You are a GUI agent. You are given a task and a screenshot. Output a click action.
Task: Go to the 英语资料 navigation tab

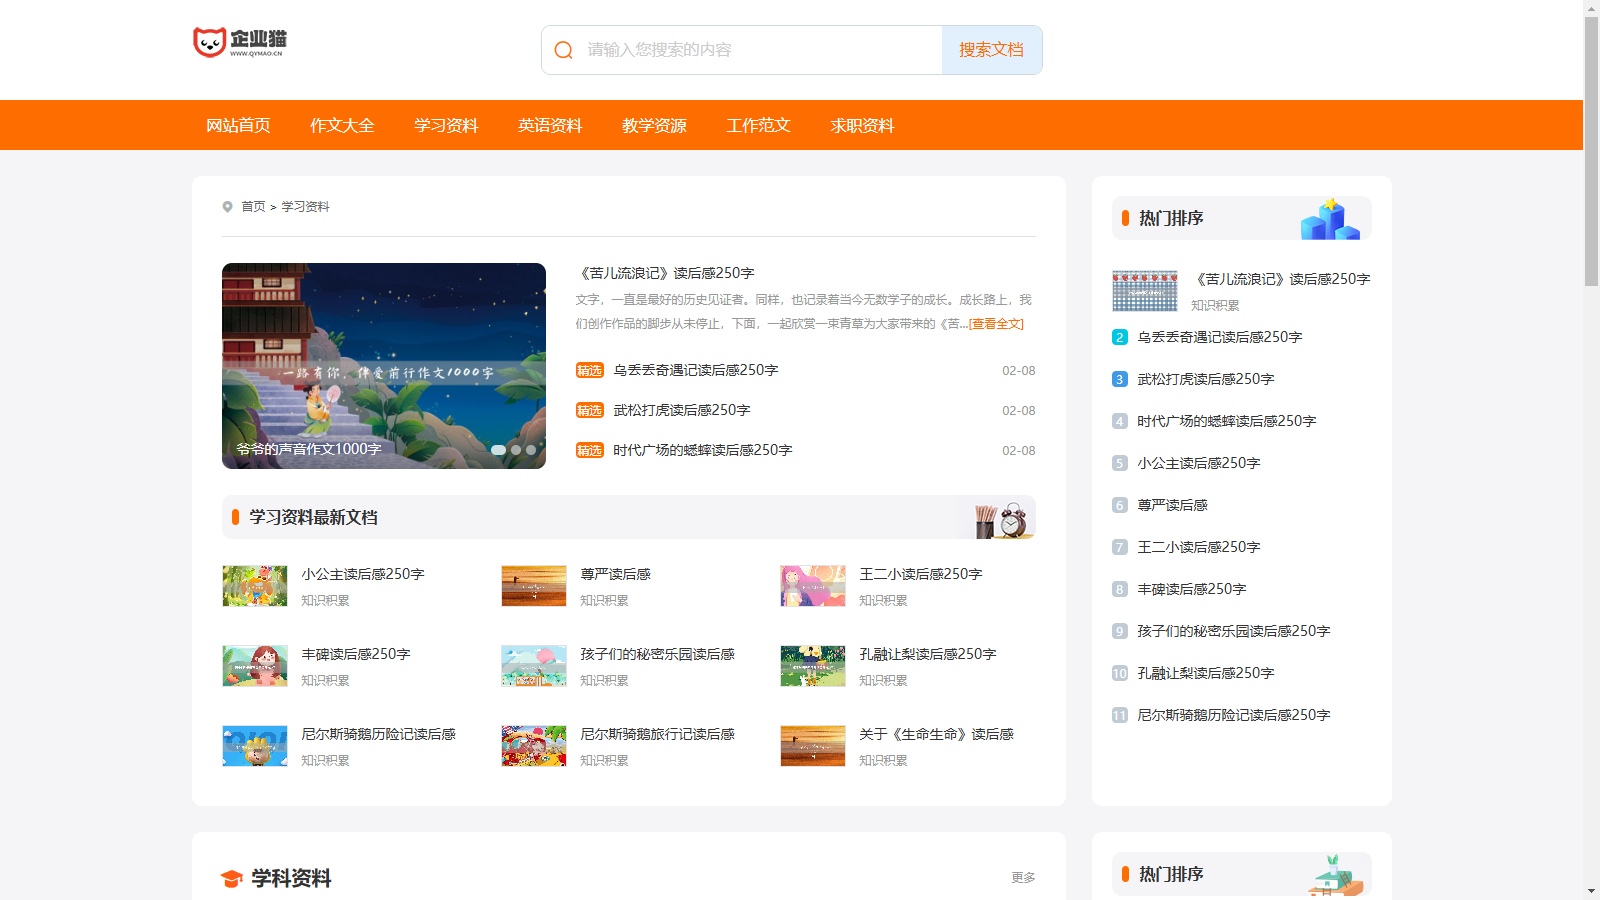click(550, 125)
